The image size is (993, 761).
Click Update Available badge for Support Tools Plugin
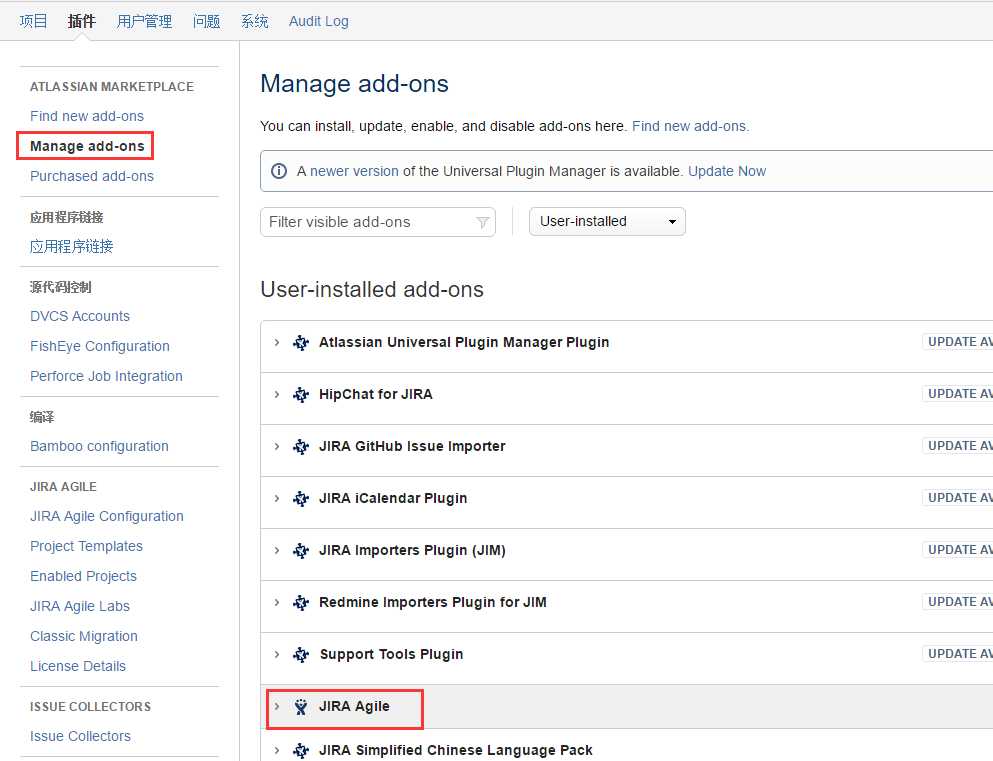pos(958,653)
